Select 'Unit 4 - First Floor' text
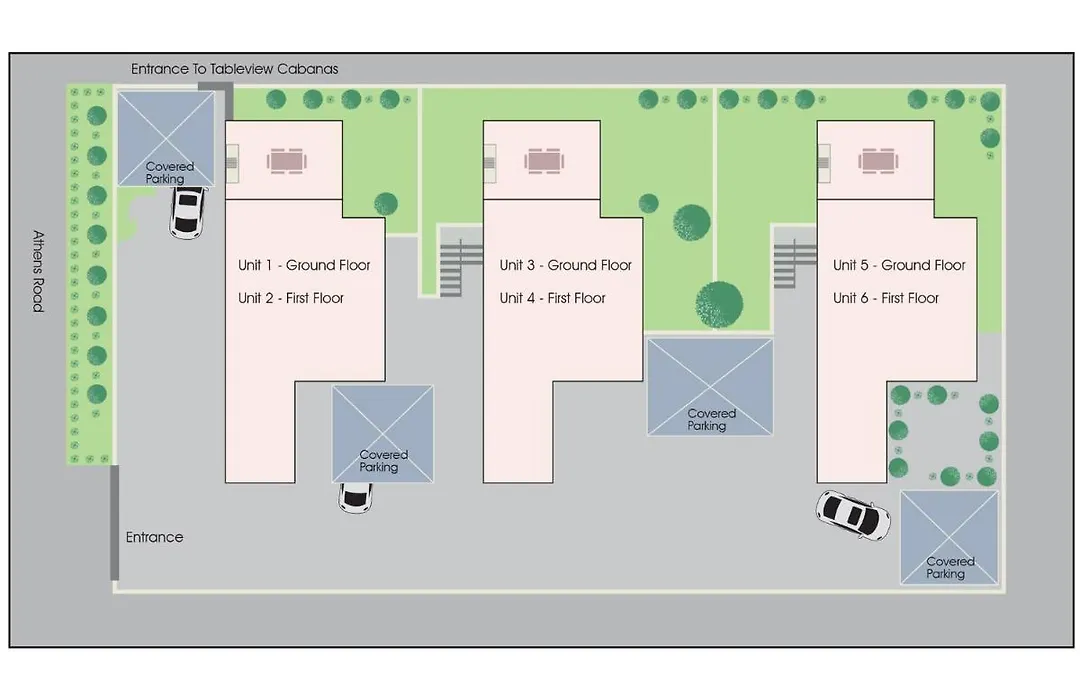1080x700 pixels. point(552,298)
